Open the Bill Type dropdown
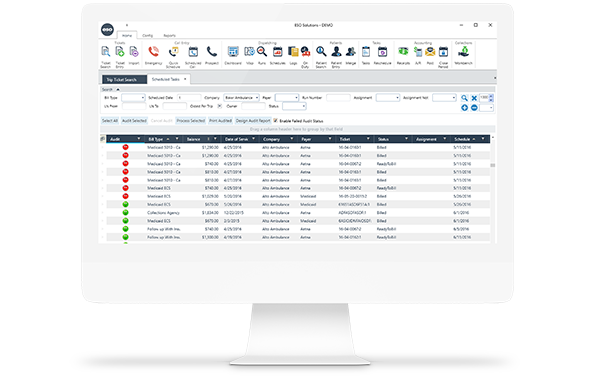The height and width of the screenshot is (376, 602). click(133, 98)
